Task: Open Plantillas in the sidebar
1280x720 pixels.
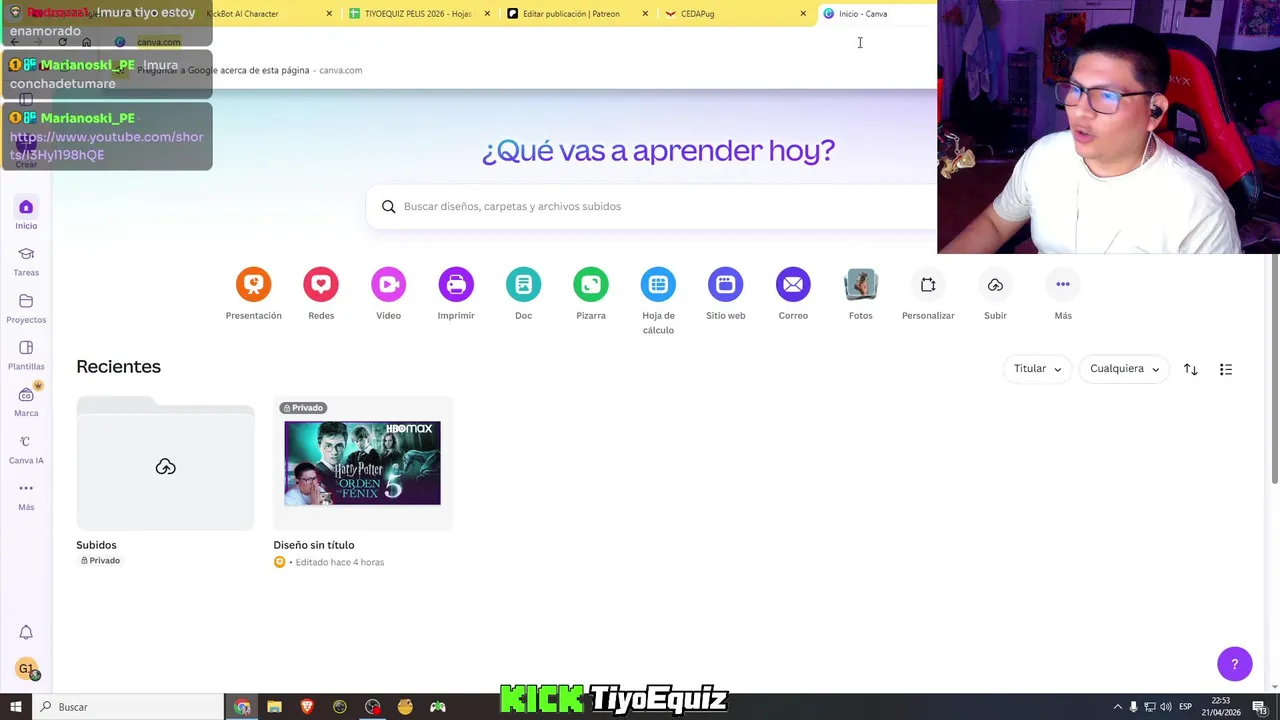Action: point(26,356)
